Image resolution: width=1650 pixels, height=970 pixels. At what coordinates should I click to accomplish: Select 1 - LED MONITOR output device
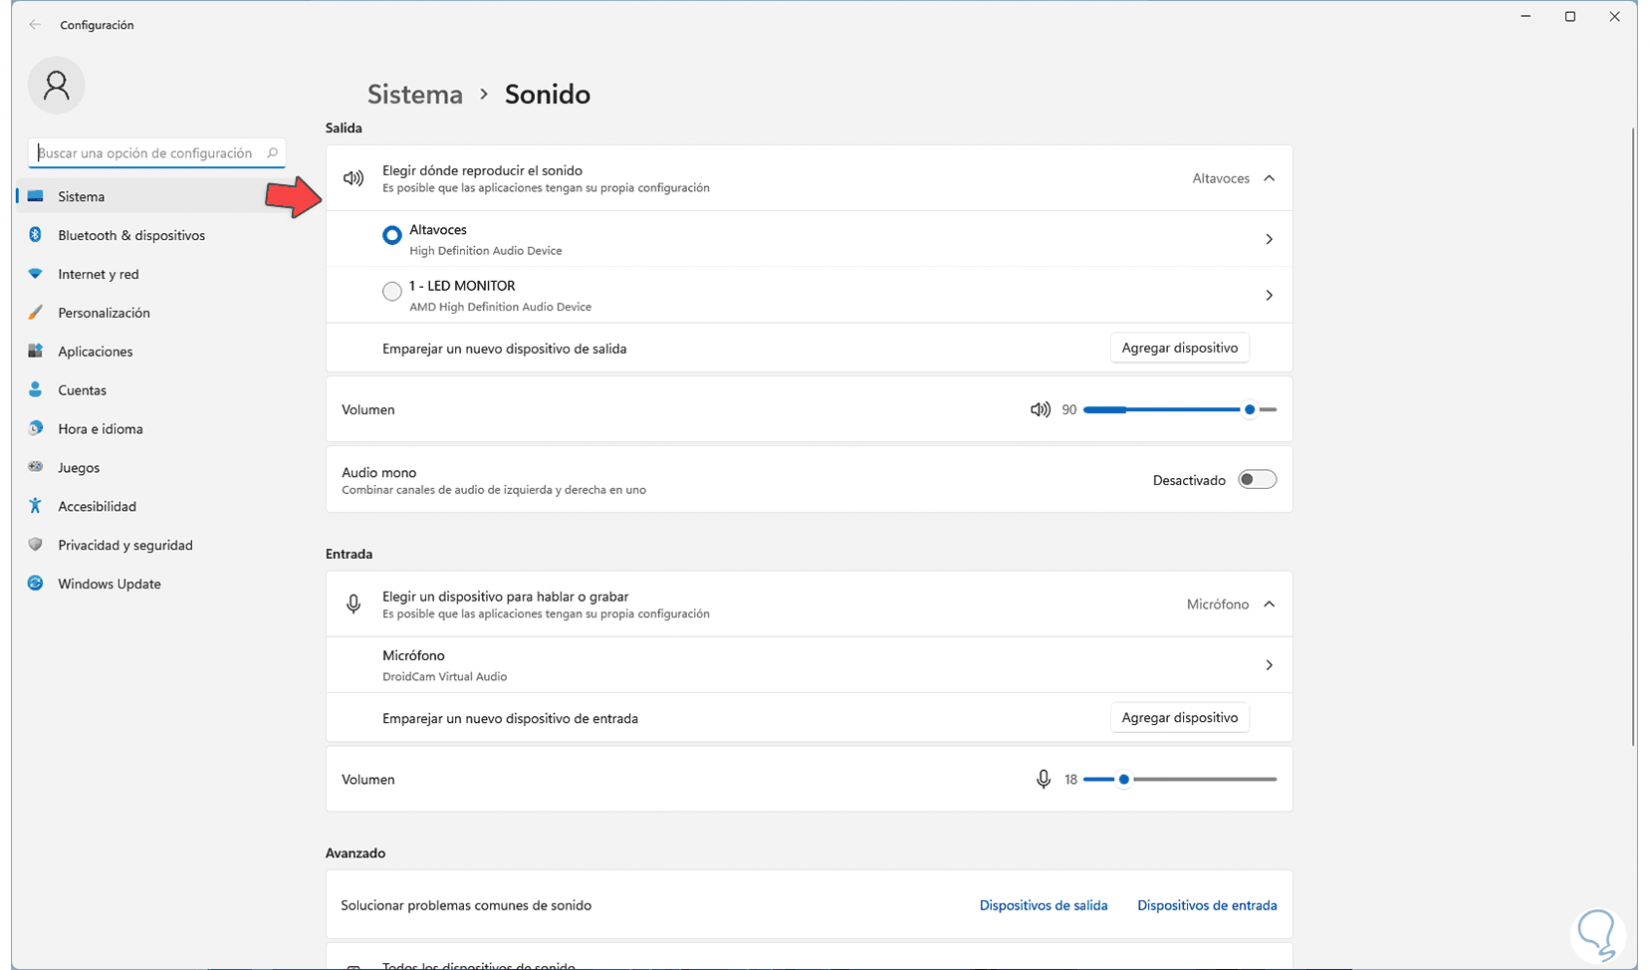pyautogui.click(x=392, y=292)
